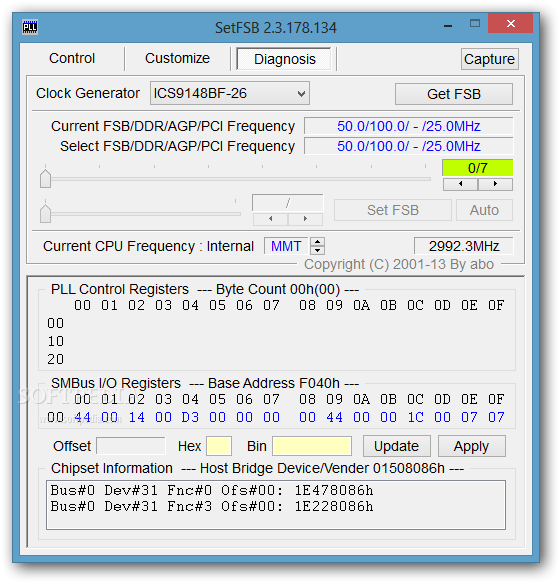Click the lower fine-tune slider thumb
The width and height of the screenshot is (560, 583).
pyautogui.click(x=45, y=213)
